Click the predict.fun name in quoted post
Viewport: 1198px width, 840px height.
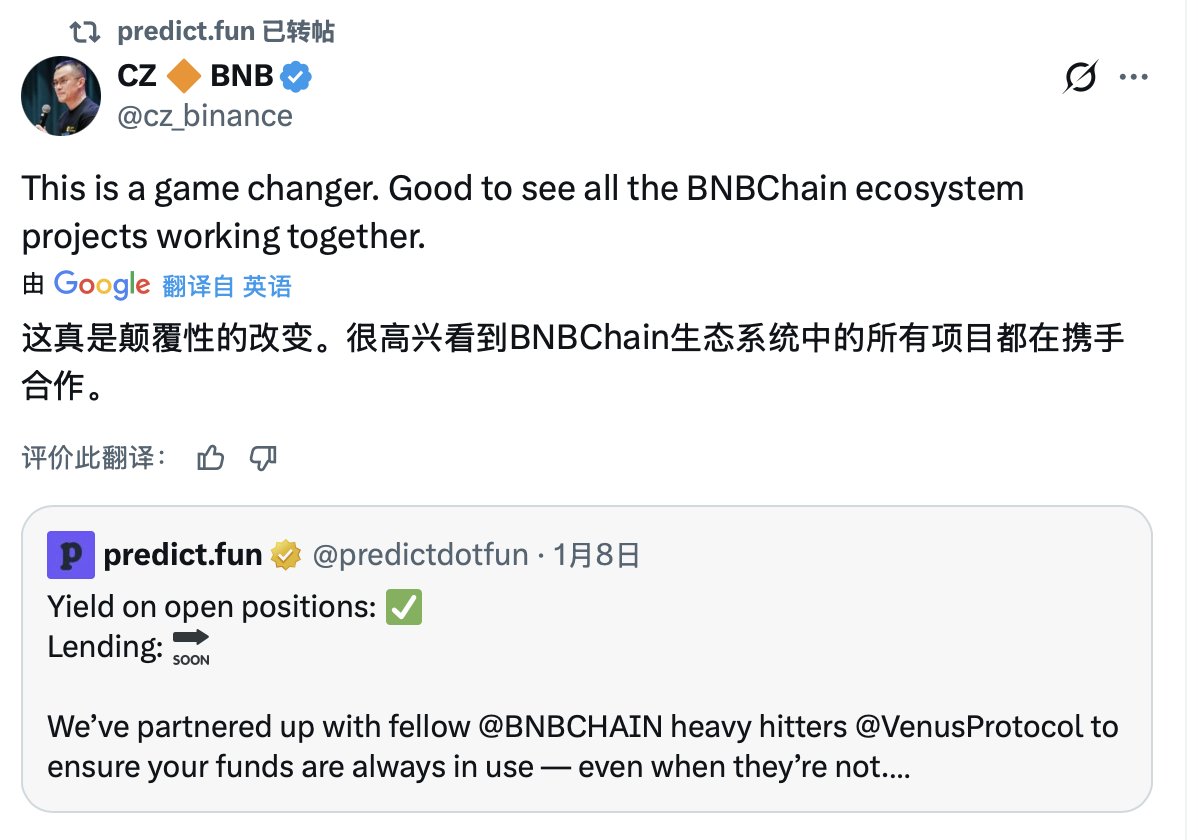[x=183, y=555]
